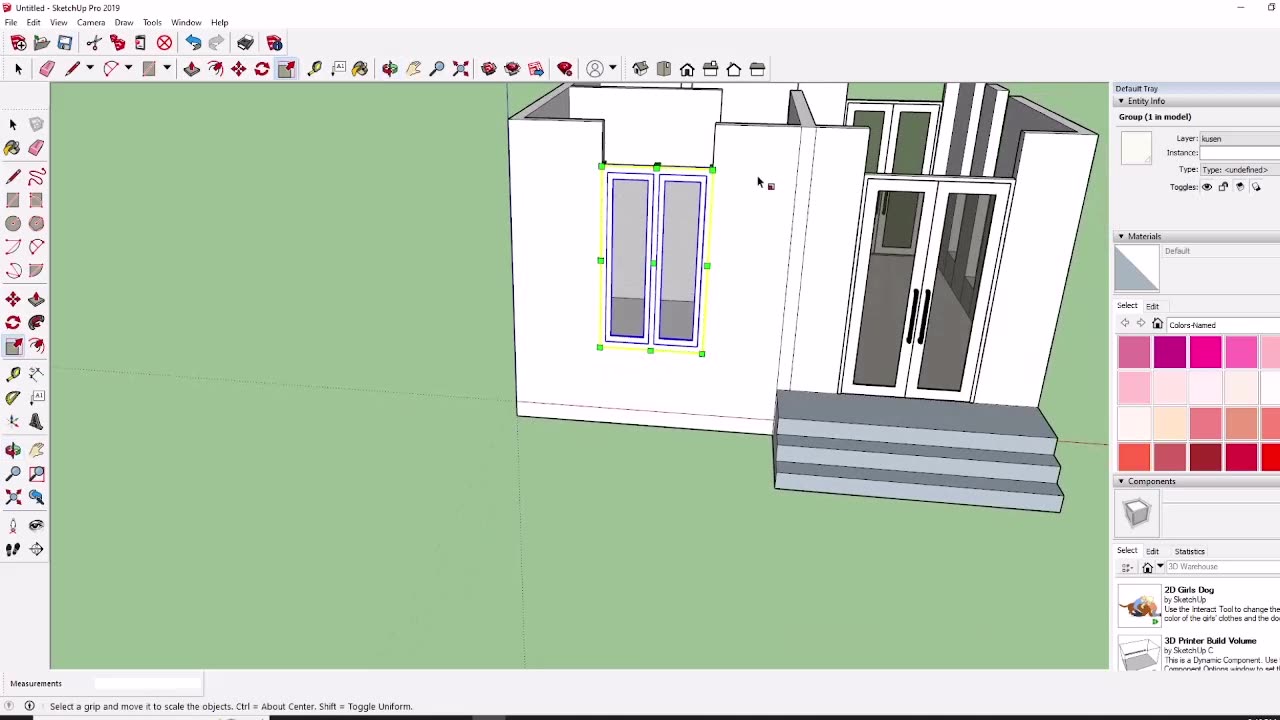Open the Type undefined dropdown
1280x720 pixels.
(x=1240, y=170)
